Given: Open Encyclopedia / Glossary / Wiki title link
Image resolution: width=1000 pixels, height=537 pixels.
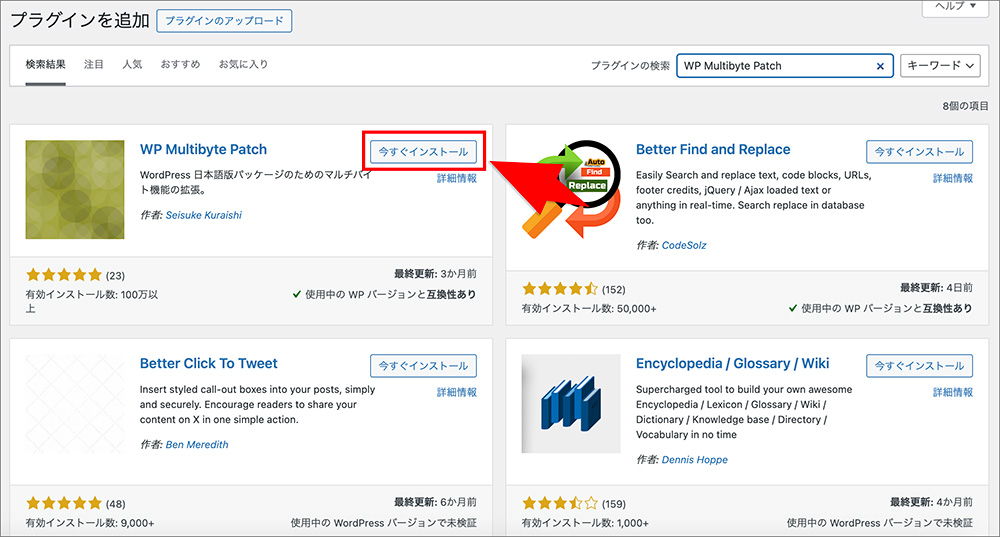Looking at the screenshot, I should [x=733, y=364].
